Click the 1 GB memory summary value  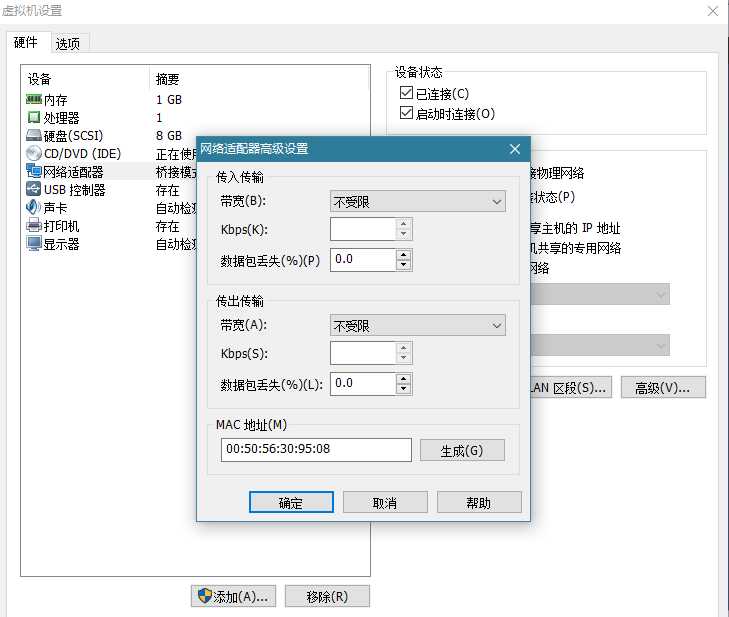pyautogui.click(x=169, y=100)
